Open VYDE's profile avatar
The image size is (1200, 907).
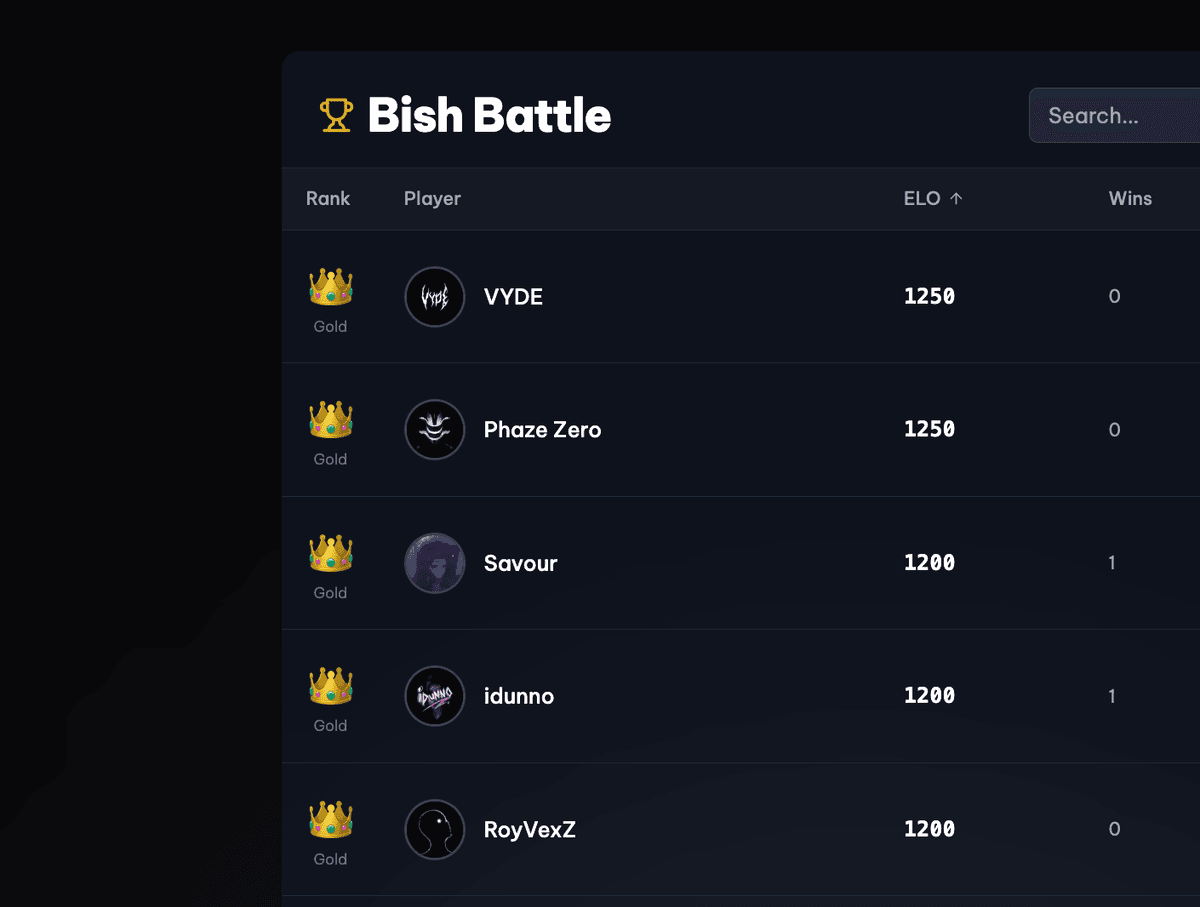tap(435, 297)
